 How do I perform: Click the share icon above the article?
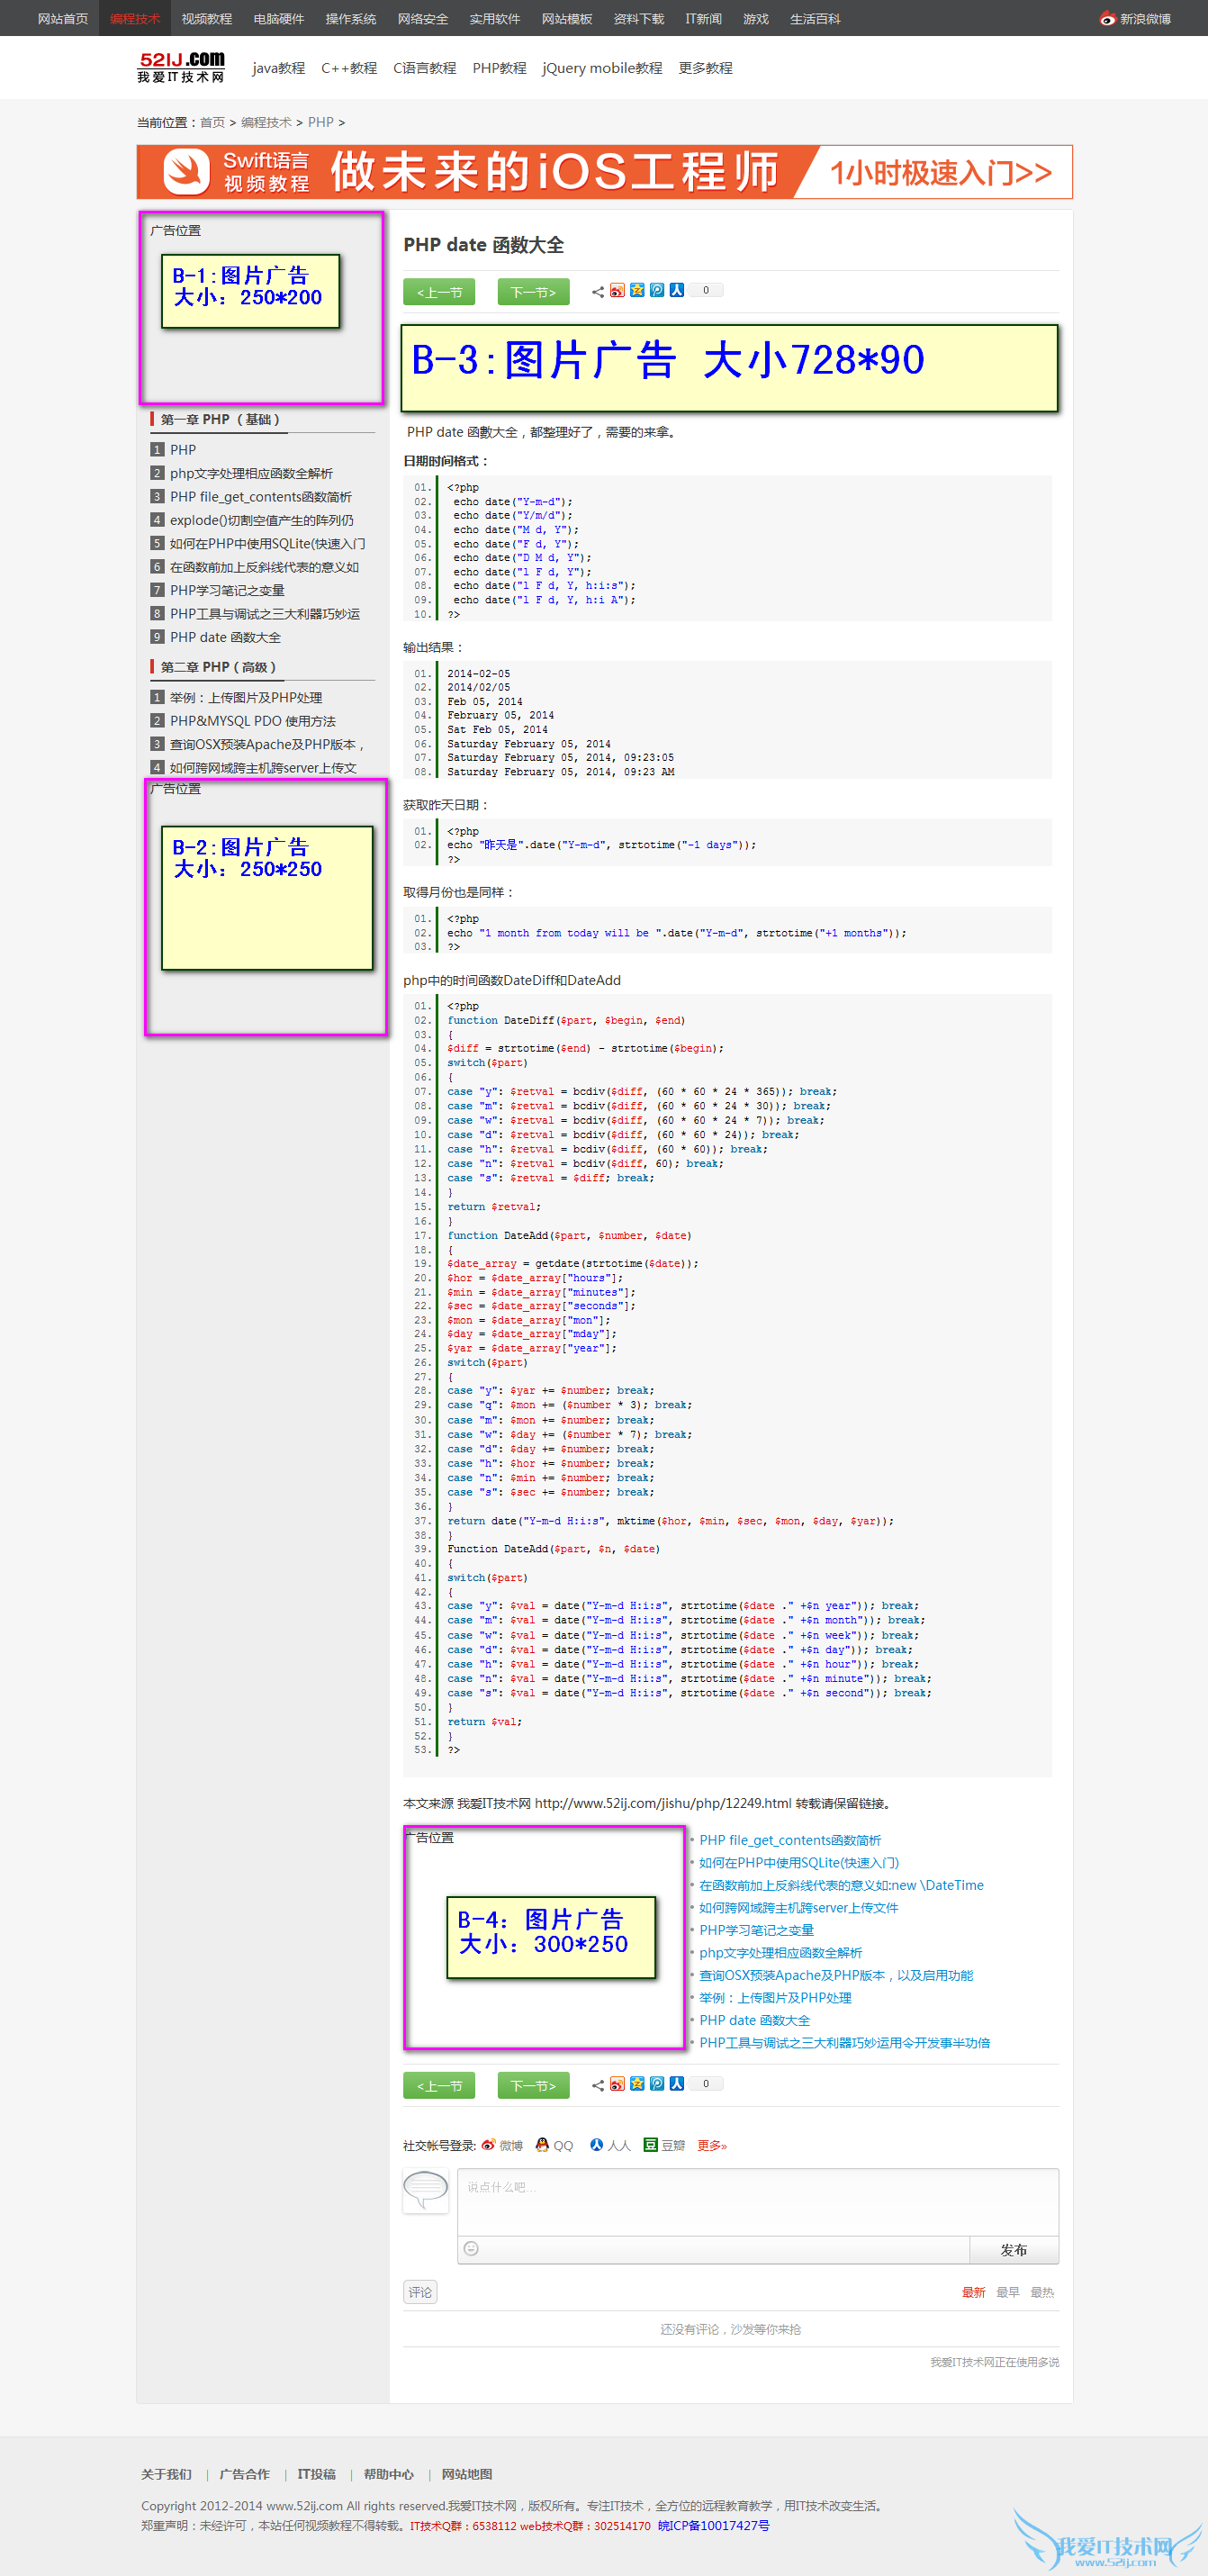click(597, 292)
